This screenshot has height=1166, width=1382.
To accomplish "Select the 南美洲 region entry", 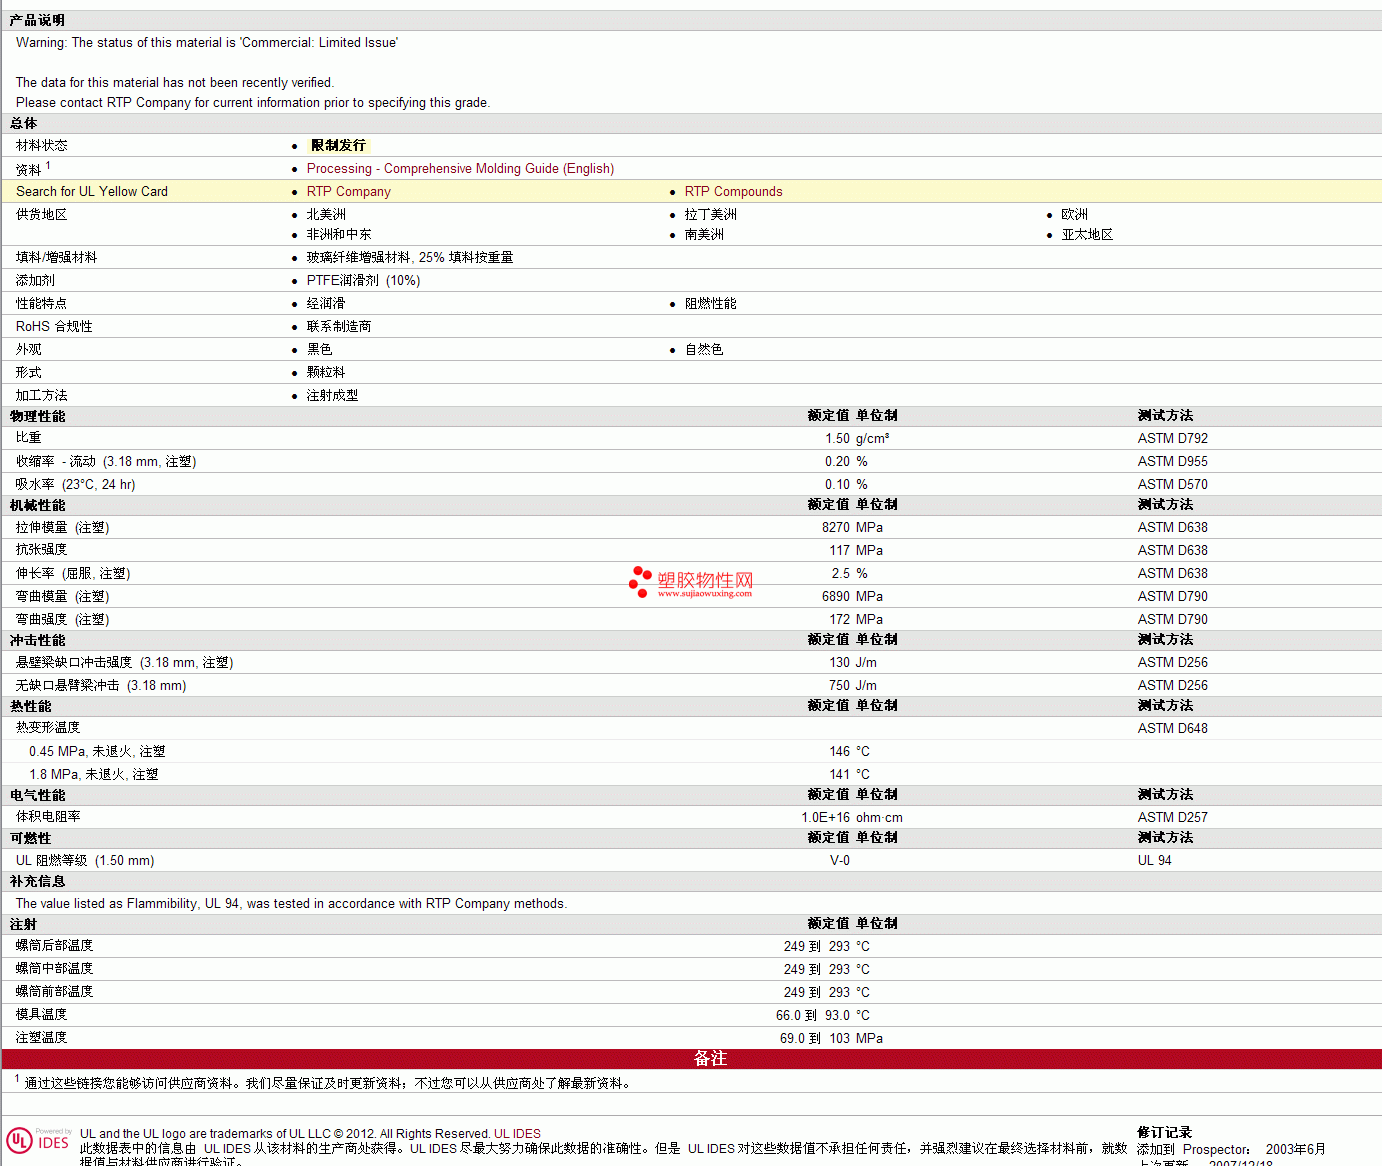I will tap(704, 235).
